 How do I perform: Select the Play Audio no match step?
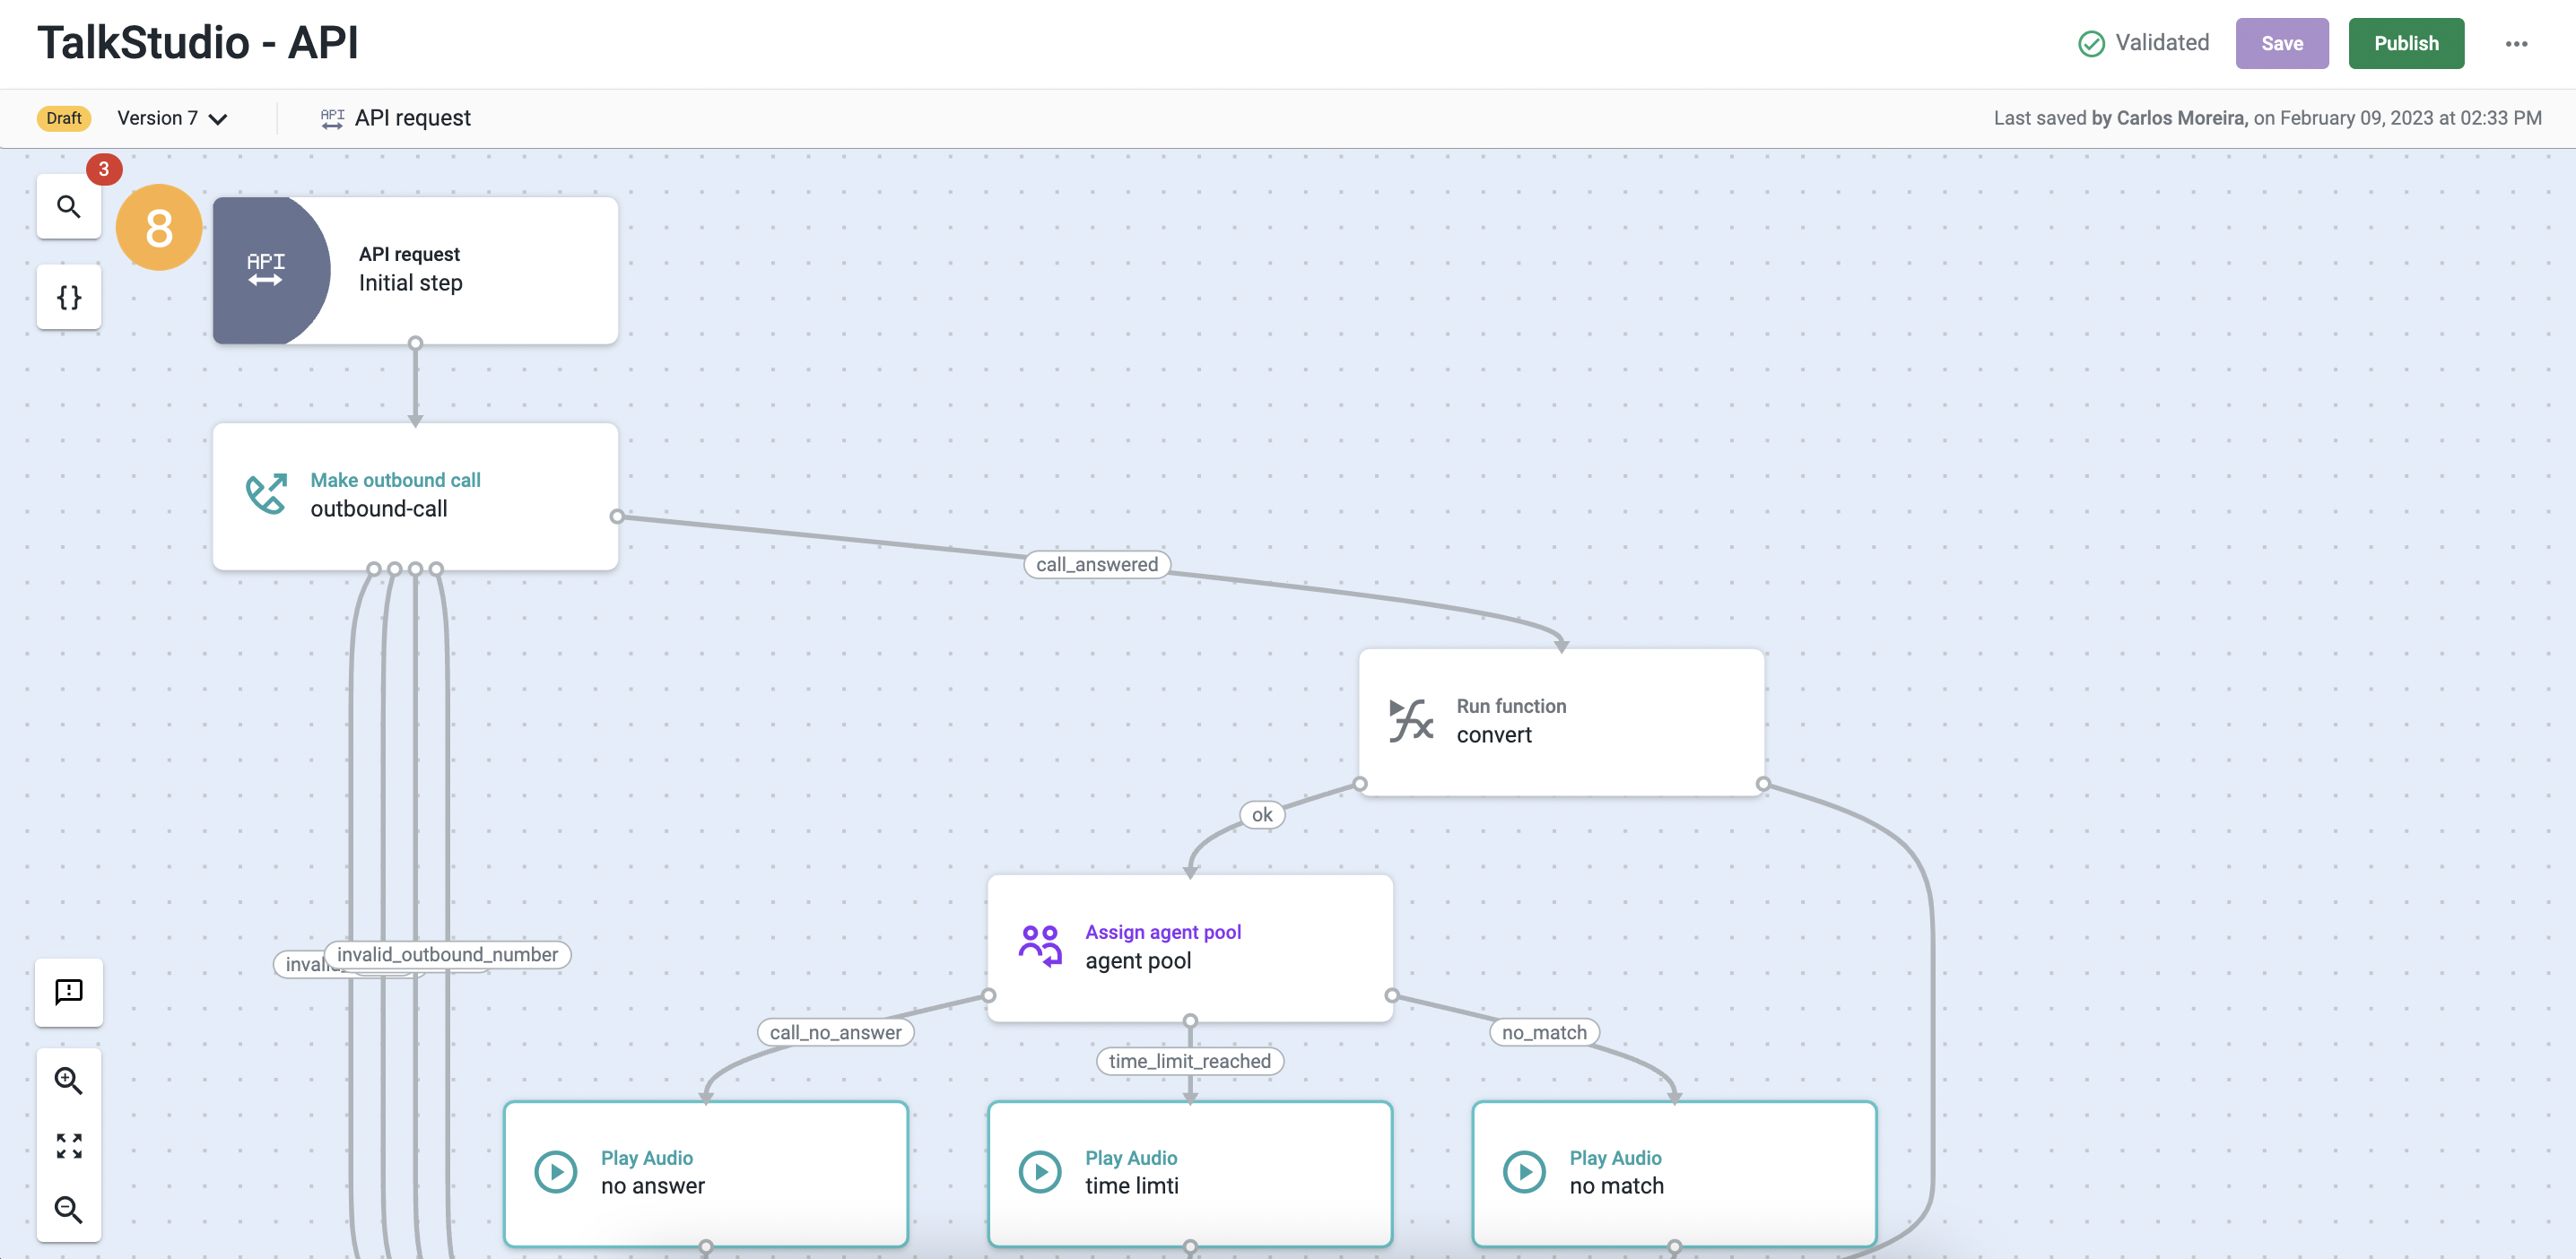[1673, 1172]
